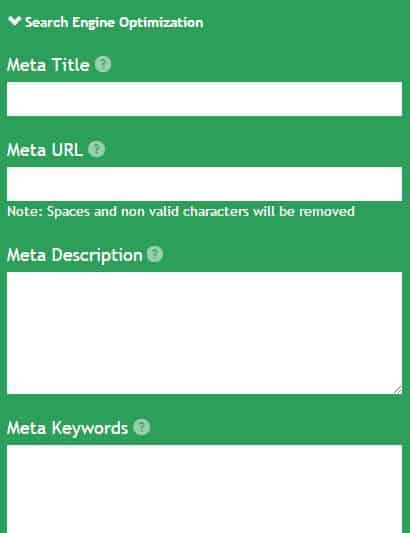Place cursor at start of Meta Title box
Viewport: 410px width, 533px height.
point(12,99)
